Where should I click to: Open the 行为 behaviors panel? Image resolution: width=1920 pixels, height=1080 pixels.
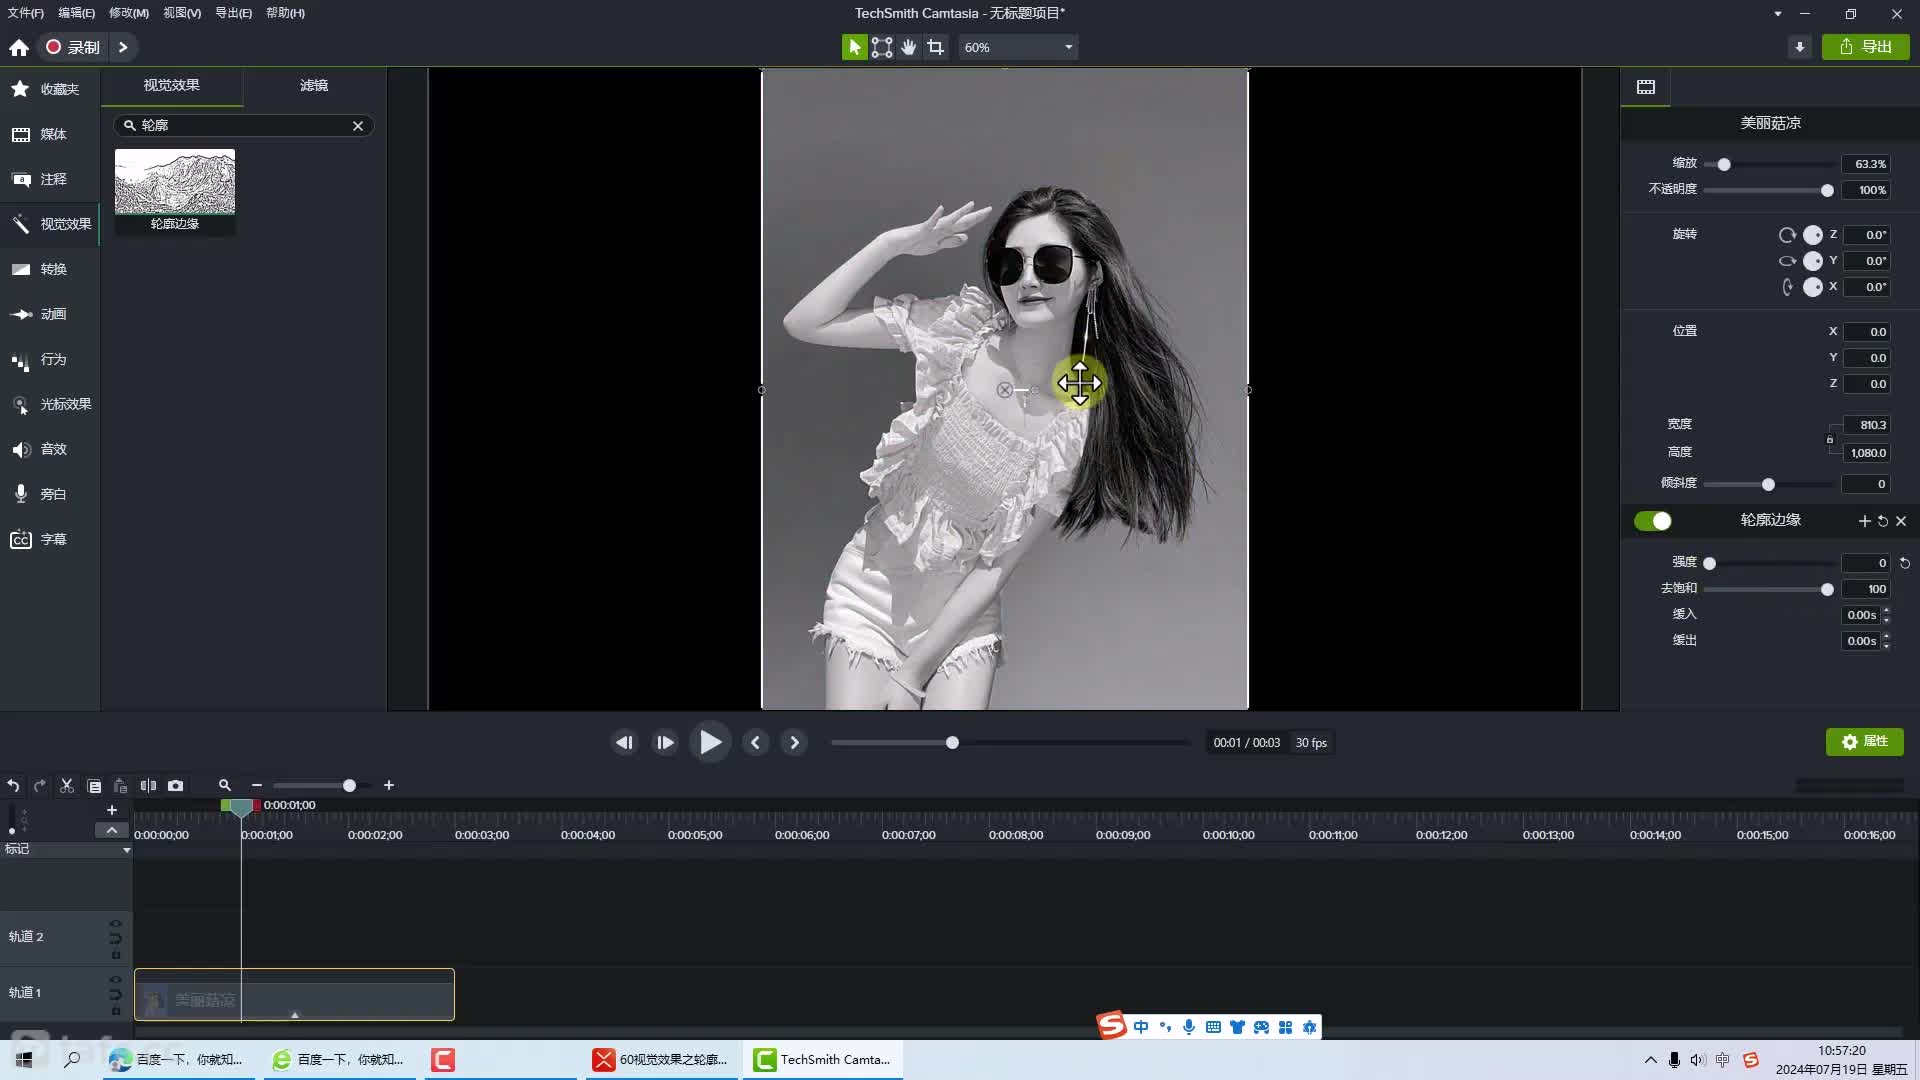point(49,359)
